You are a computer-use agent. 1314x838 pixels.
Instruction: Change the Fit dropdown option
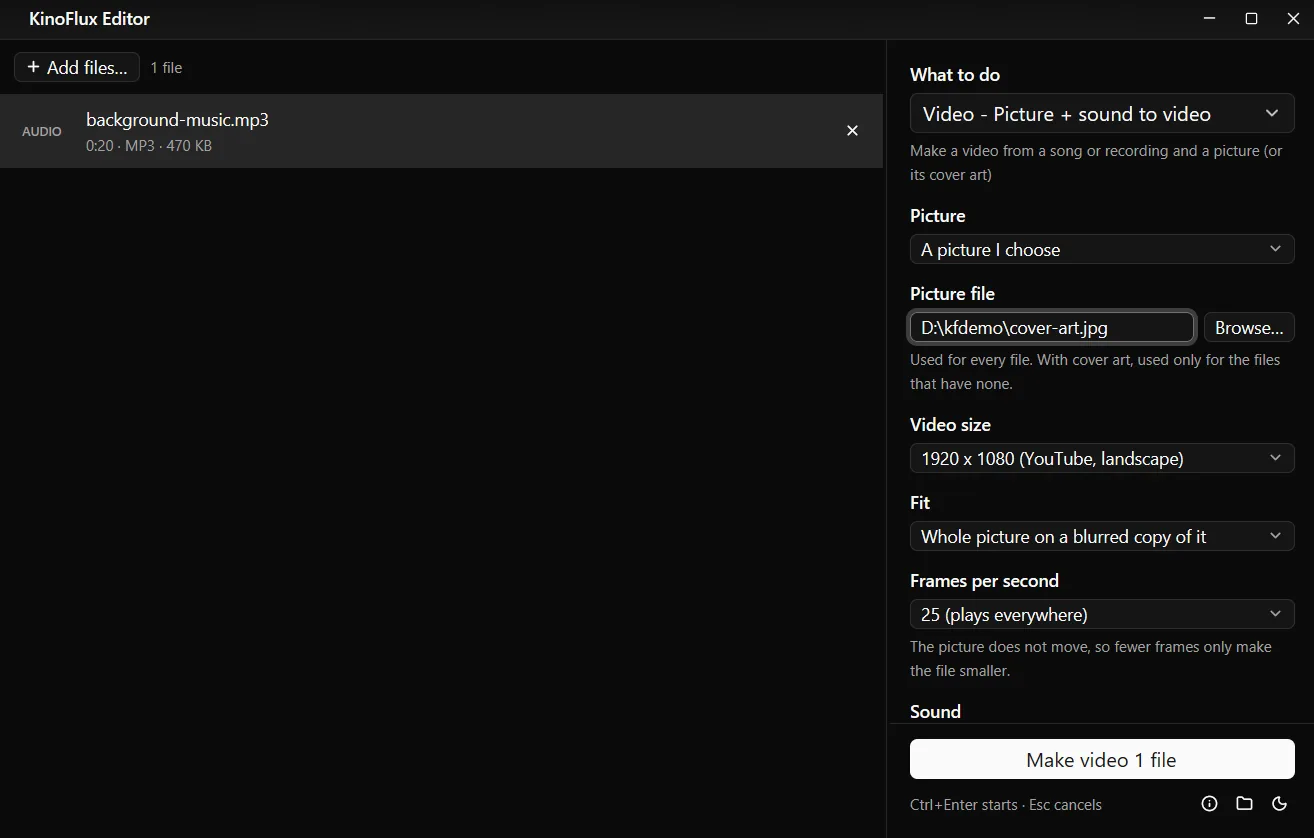click(1102, 537)
